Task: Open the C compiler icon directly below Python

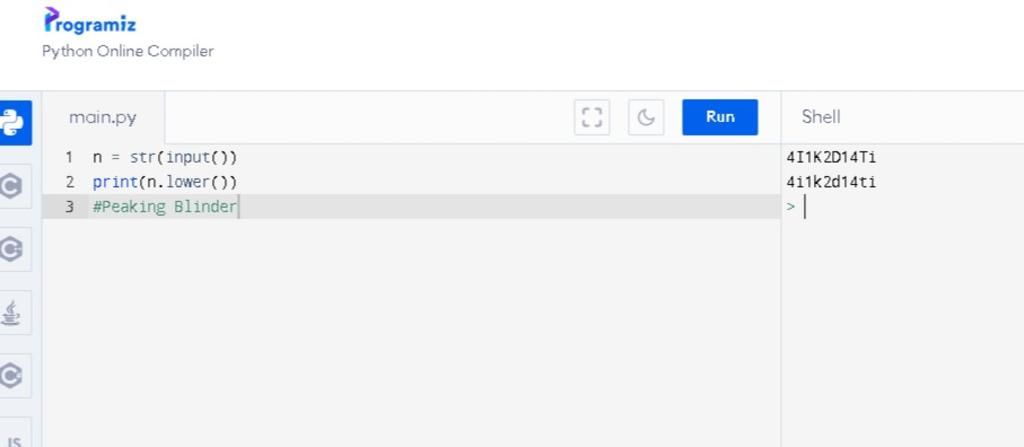Action: [12, 186]
